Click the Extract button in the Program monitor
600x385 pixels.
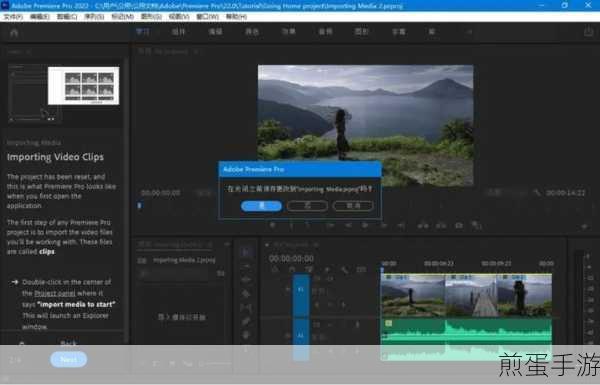[x=441, y=225]
